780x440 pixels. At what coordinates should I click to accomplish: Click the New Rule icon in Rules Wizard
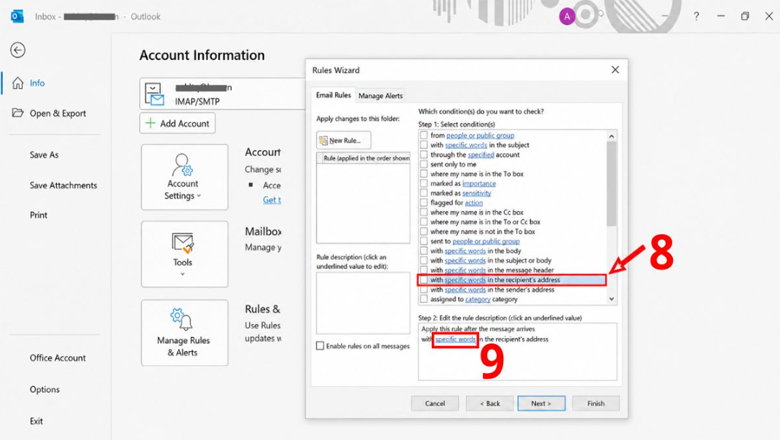click(x=323, y=141)
